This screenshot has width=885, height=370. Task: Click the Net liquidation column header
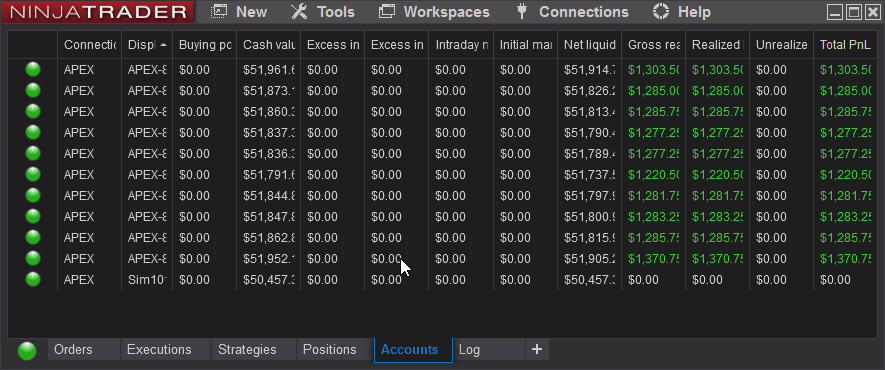tap(589, 45)
